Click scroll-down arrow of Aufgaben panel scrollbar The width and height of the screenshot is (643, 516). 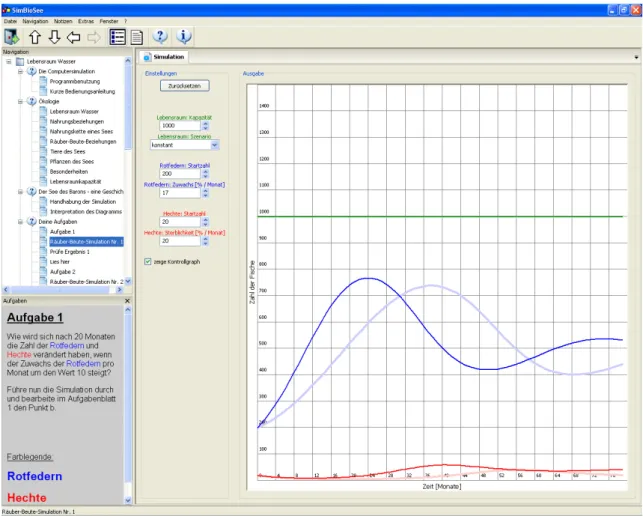(x=128, y=500)
